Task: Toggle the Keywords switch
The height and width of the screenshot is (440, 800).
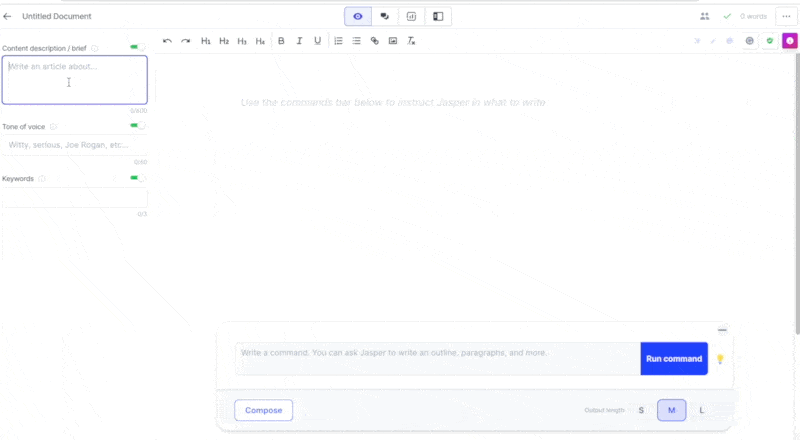Action: (x=137, y=178)
